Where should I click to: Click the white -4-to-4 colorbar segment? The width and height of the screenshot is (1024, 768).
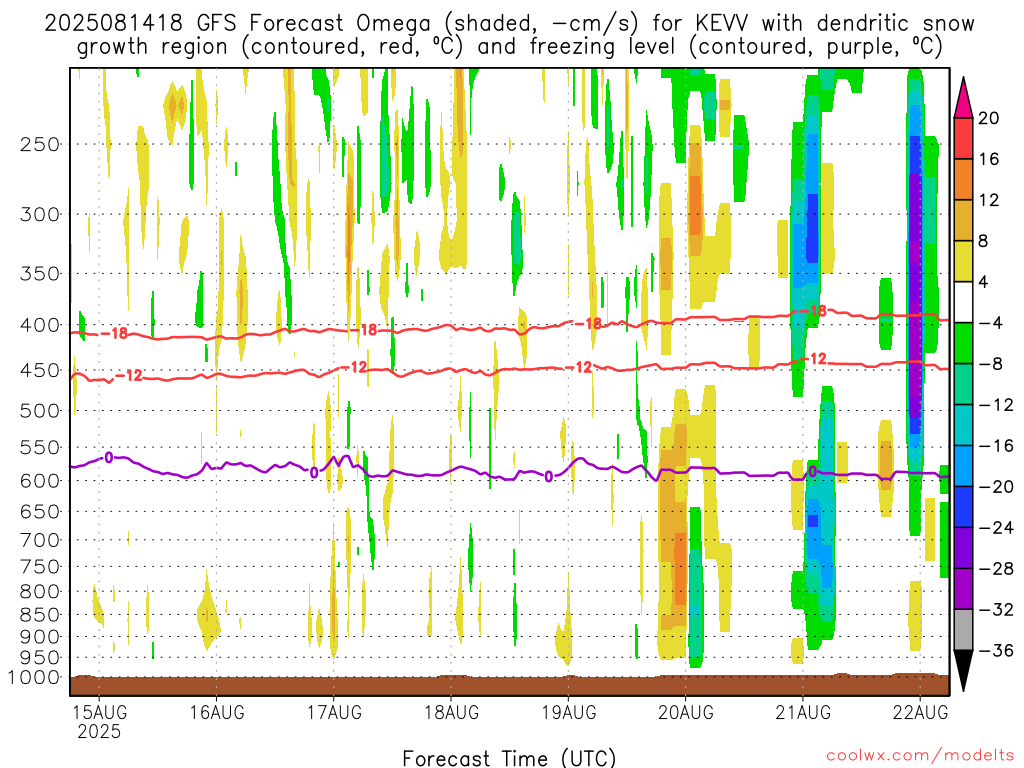[x=963, y=302]
